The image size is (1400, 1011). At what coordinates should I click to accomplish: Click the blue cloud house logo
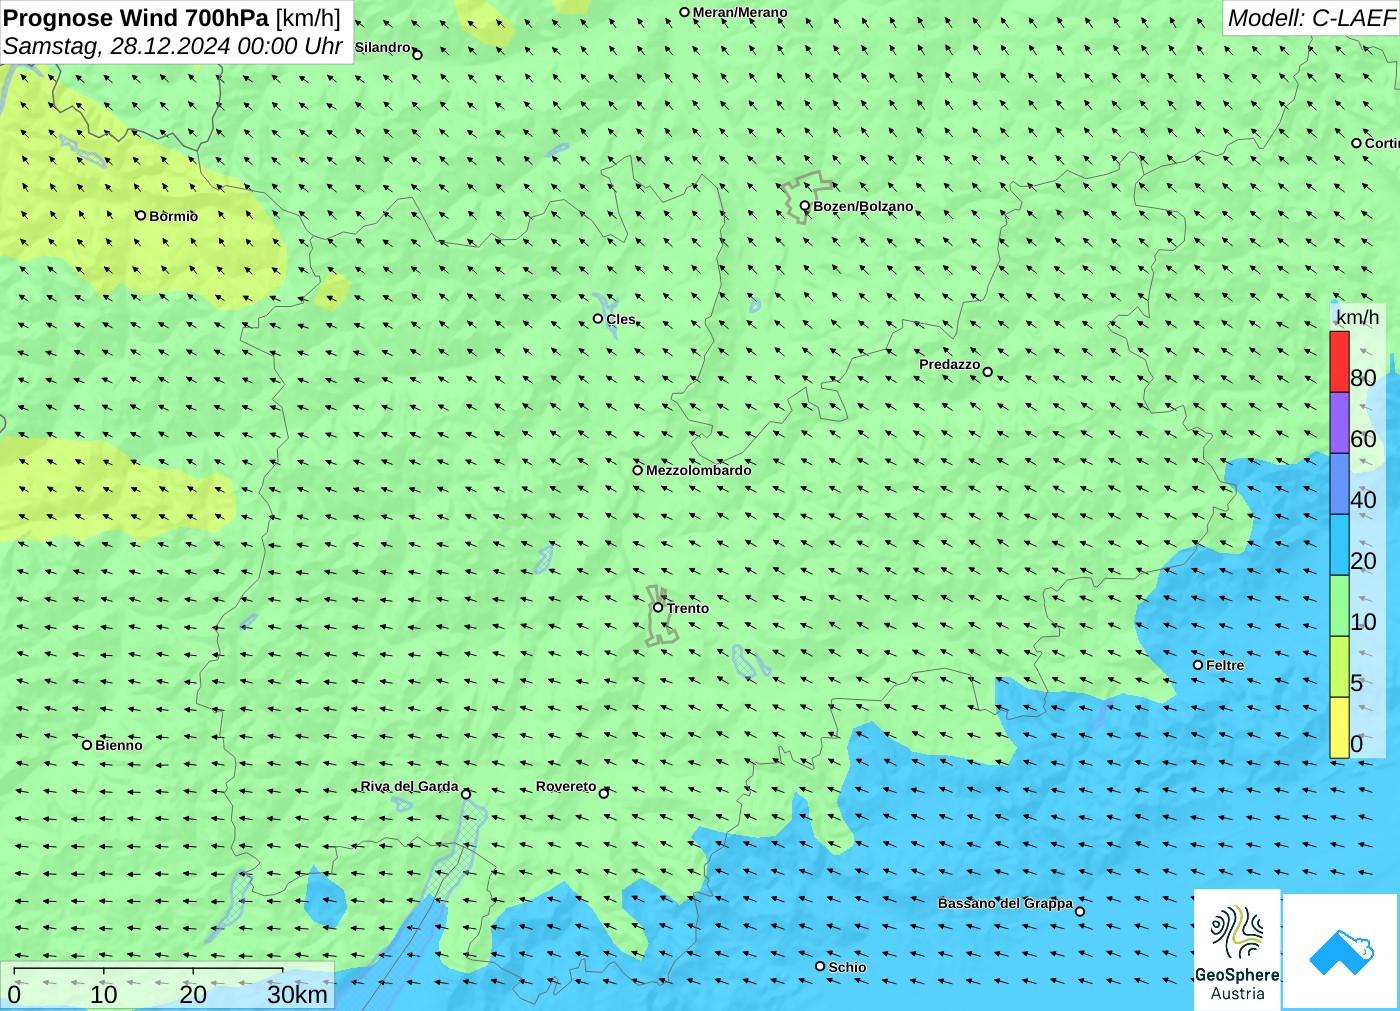[1341, 952]
